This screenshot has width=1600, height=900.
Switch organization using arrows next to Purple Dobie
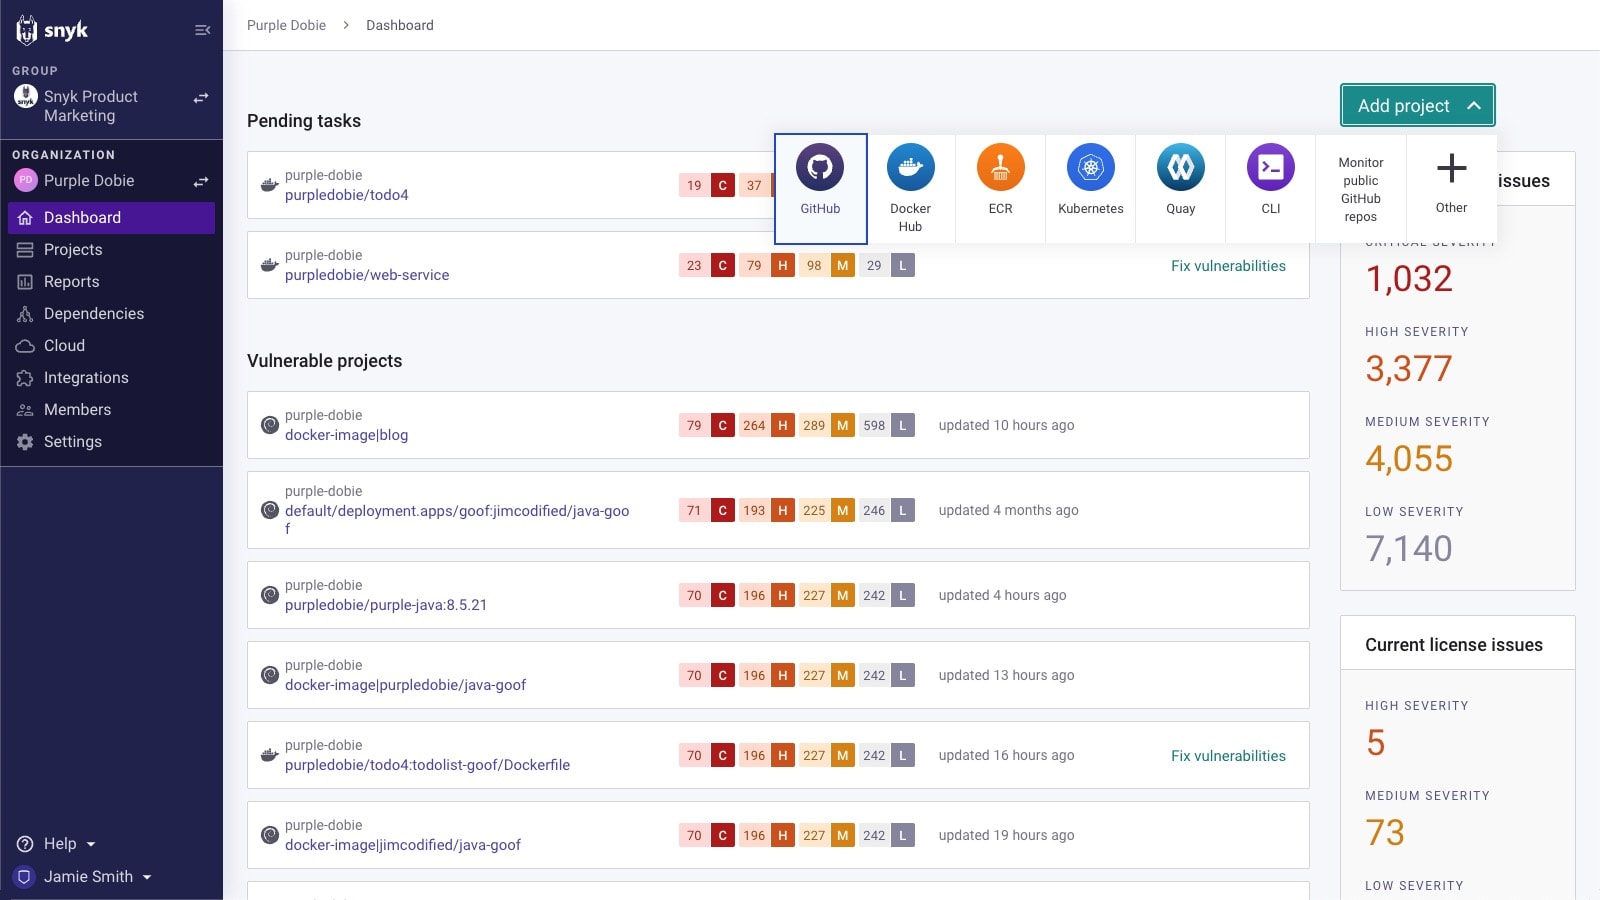tap(201, 182)
